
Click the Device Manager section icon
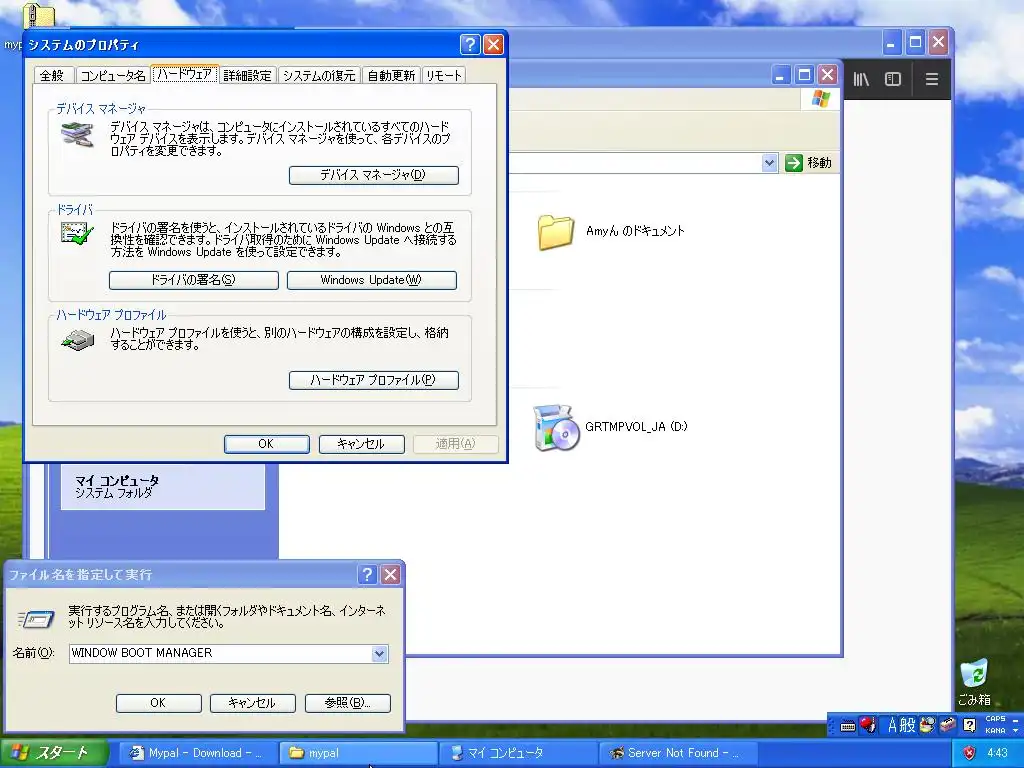point(78,134)
